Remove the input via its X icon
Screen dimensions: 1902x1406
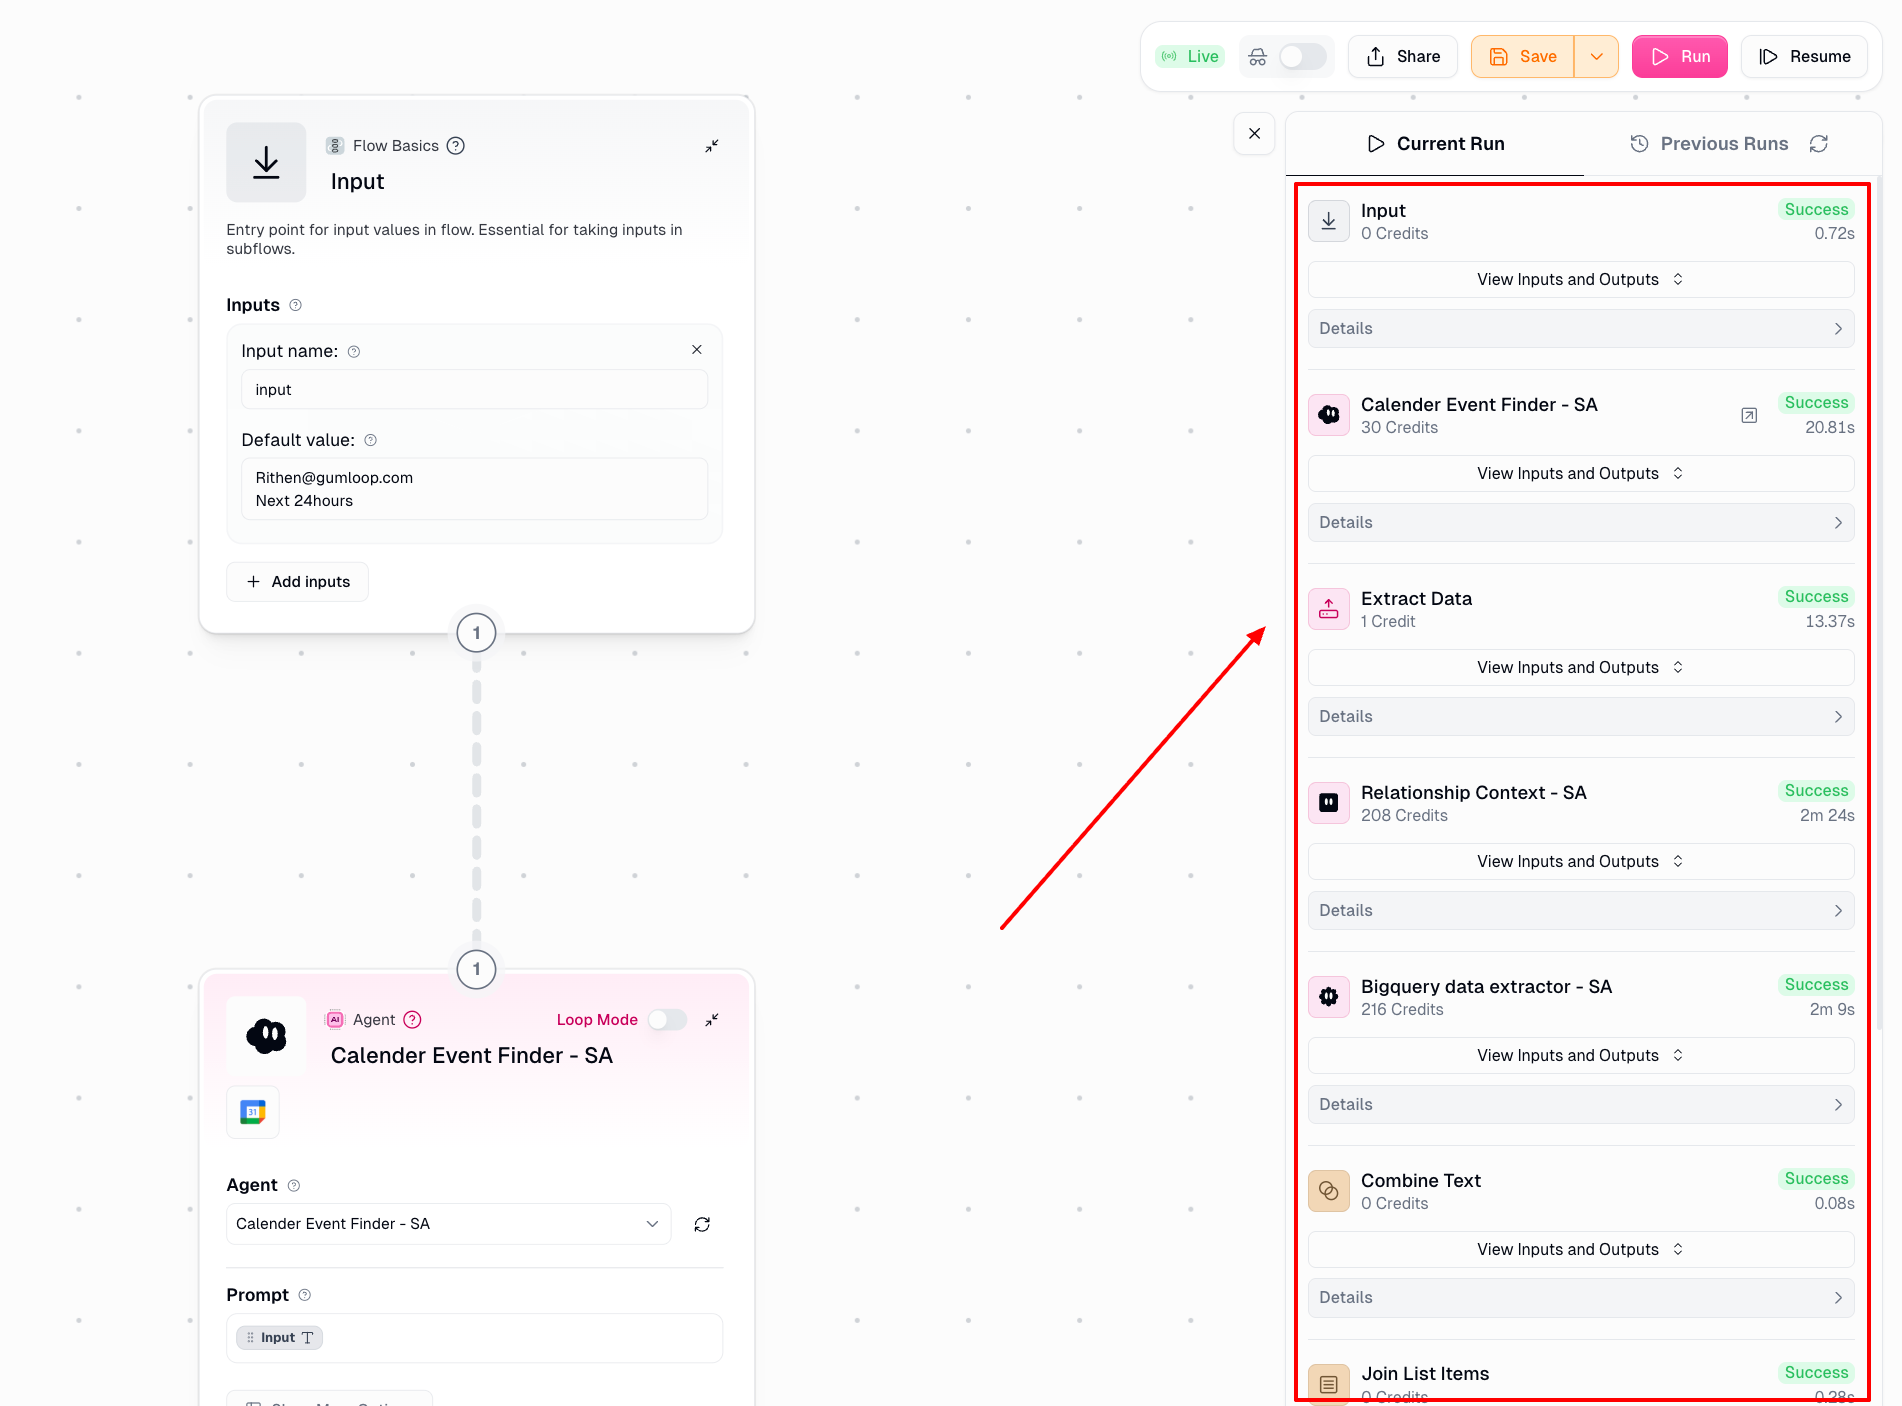point(697,350)
